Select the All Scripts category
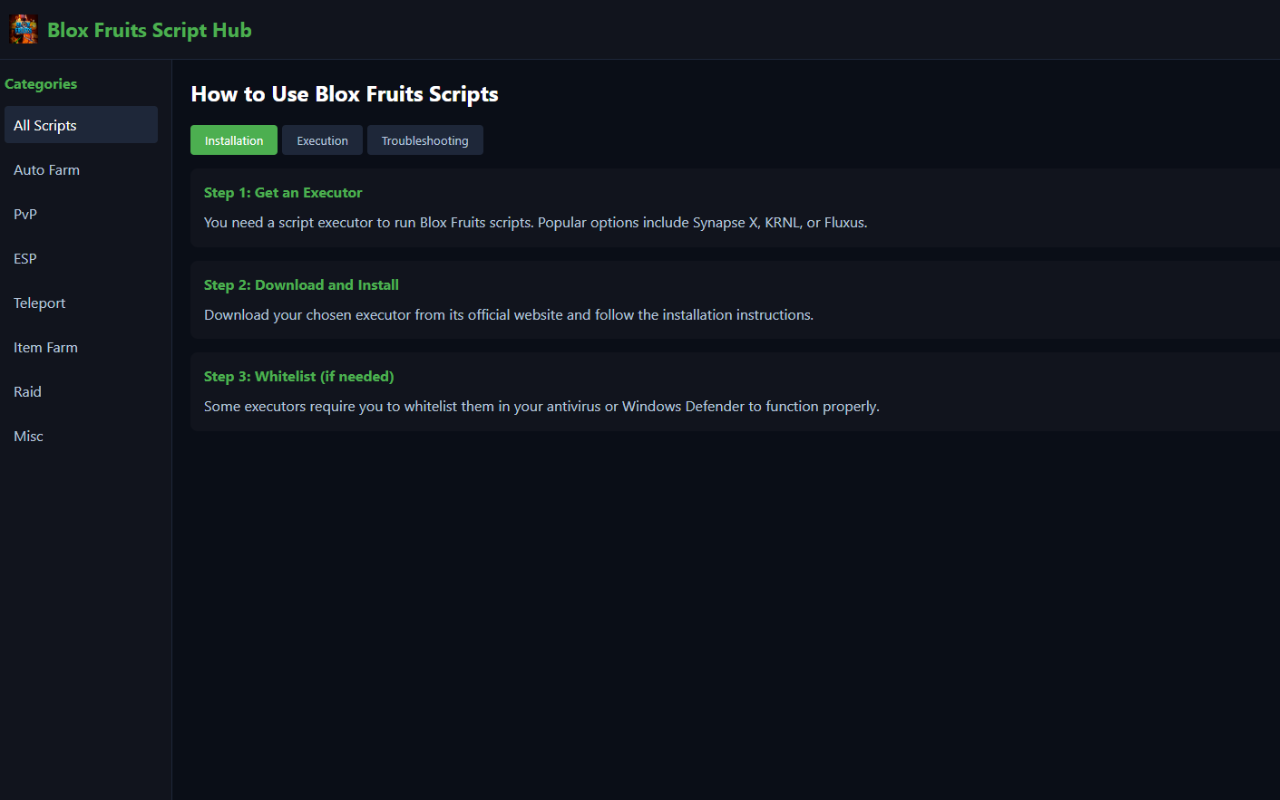The width and height of the screenshot is (1280, 800). [80, 124]
